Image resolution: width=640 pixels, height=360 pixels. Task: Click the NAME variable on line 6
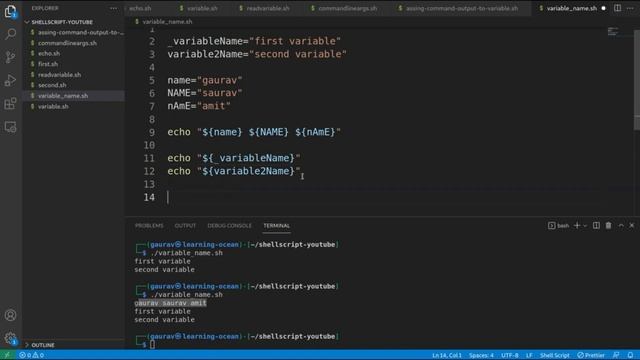[x=179, y=93]
